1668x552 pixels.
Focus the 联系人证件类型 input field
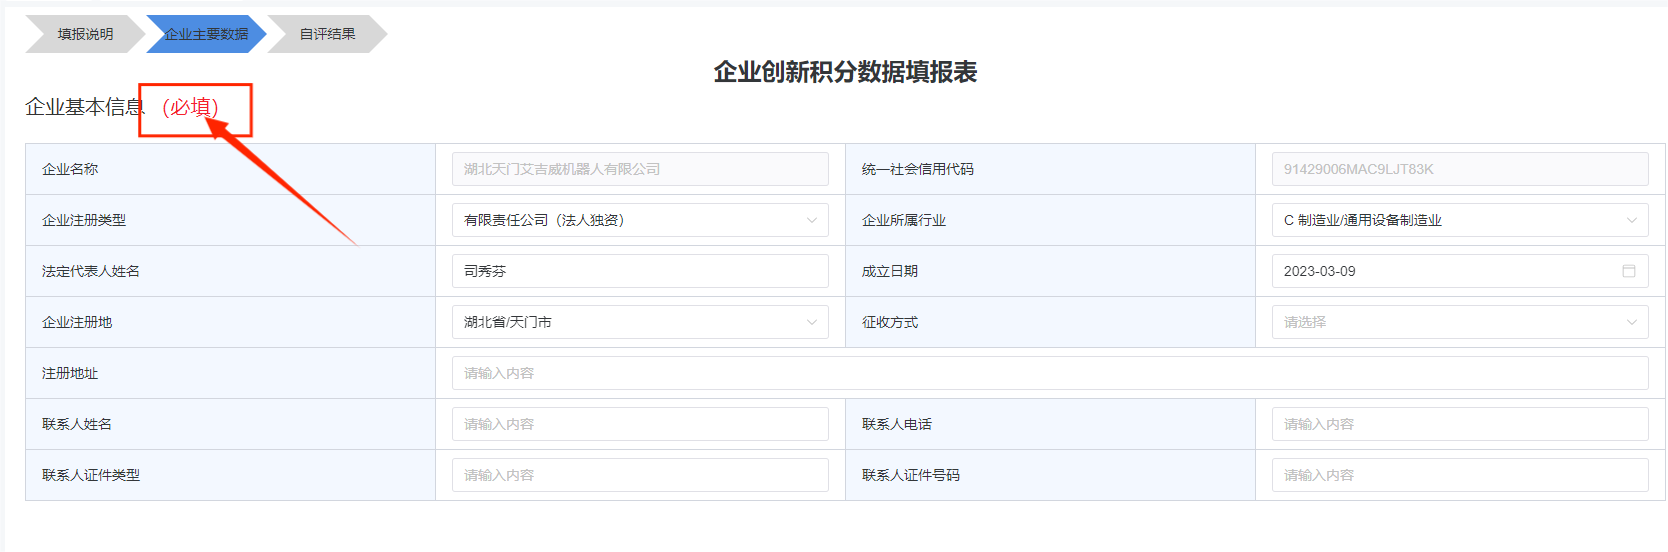point(640,475)
